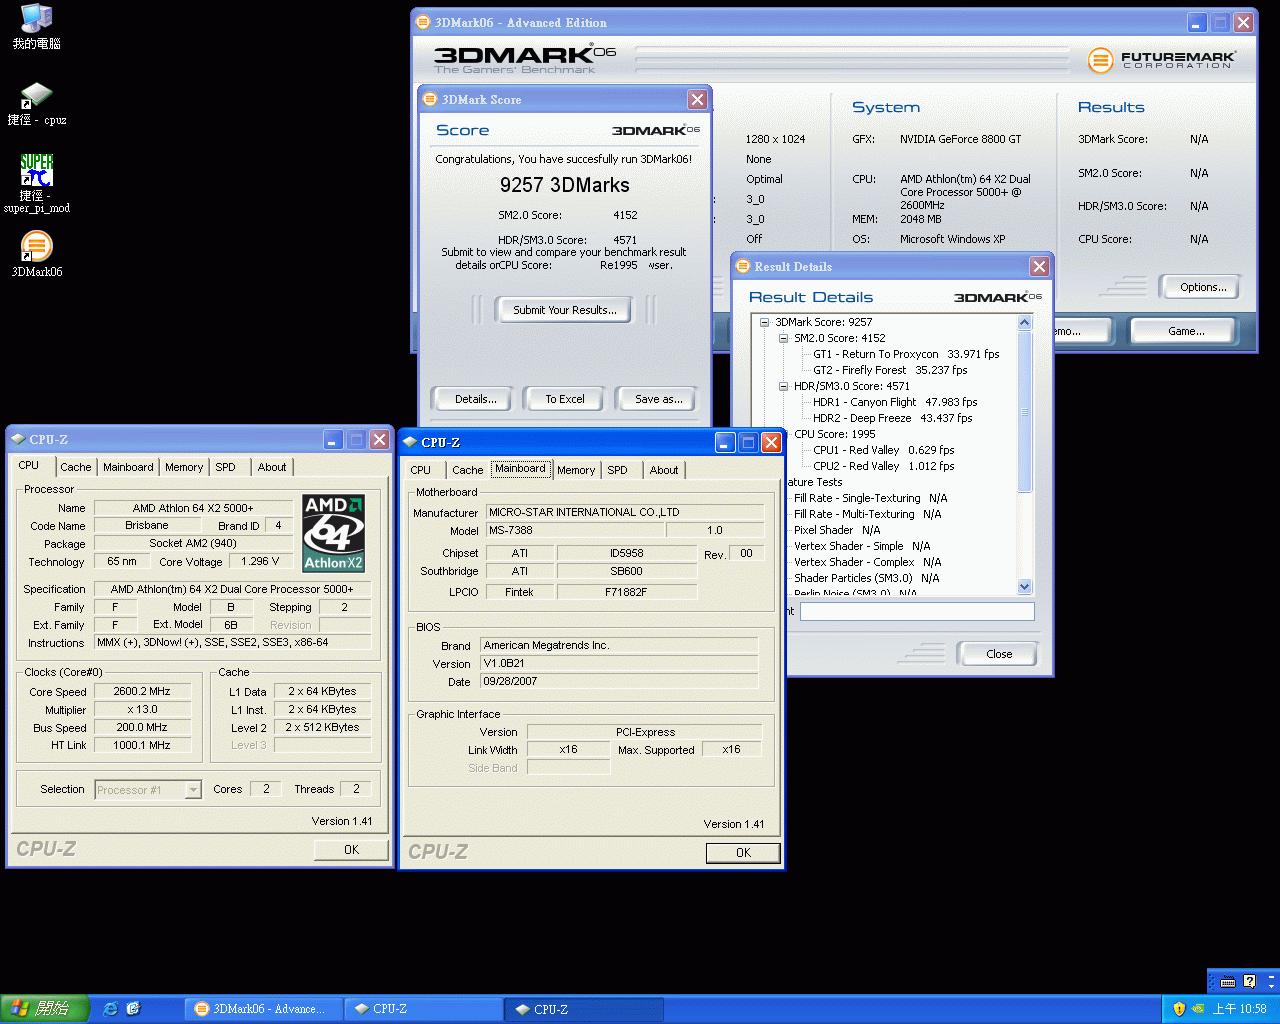Click the left CPU-Z window title icon
Screen dimensions: 1280x1024
pyautogui.click(x=18, y=439)
